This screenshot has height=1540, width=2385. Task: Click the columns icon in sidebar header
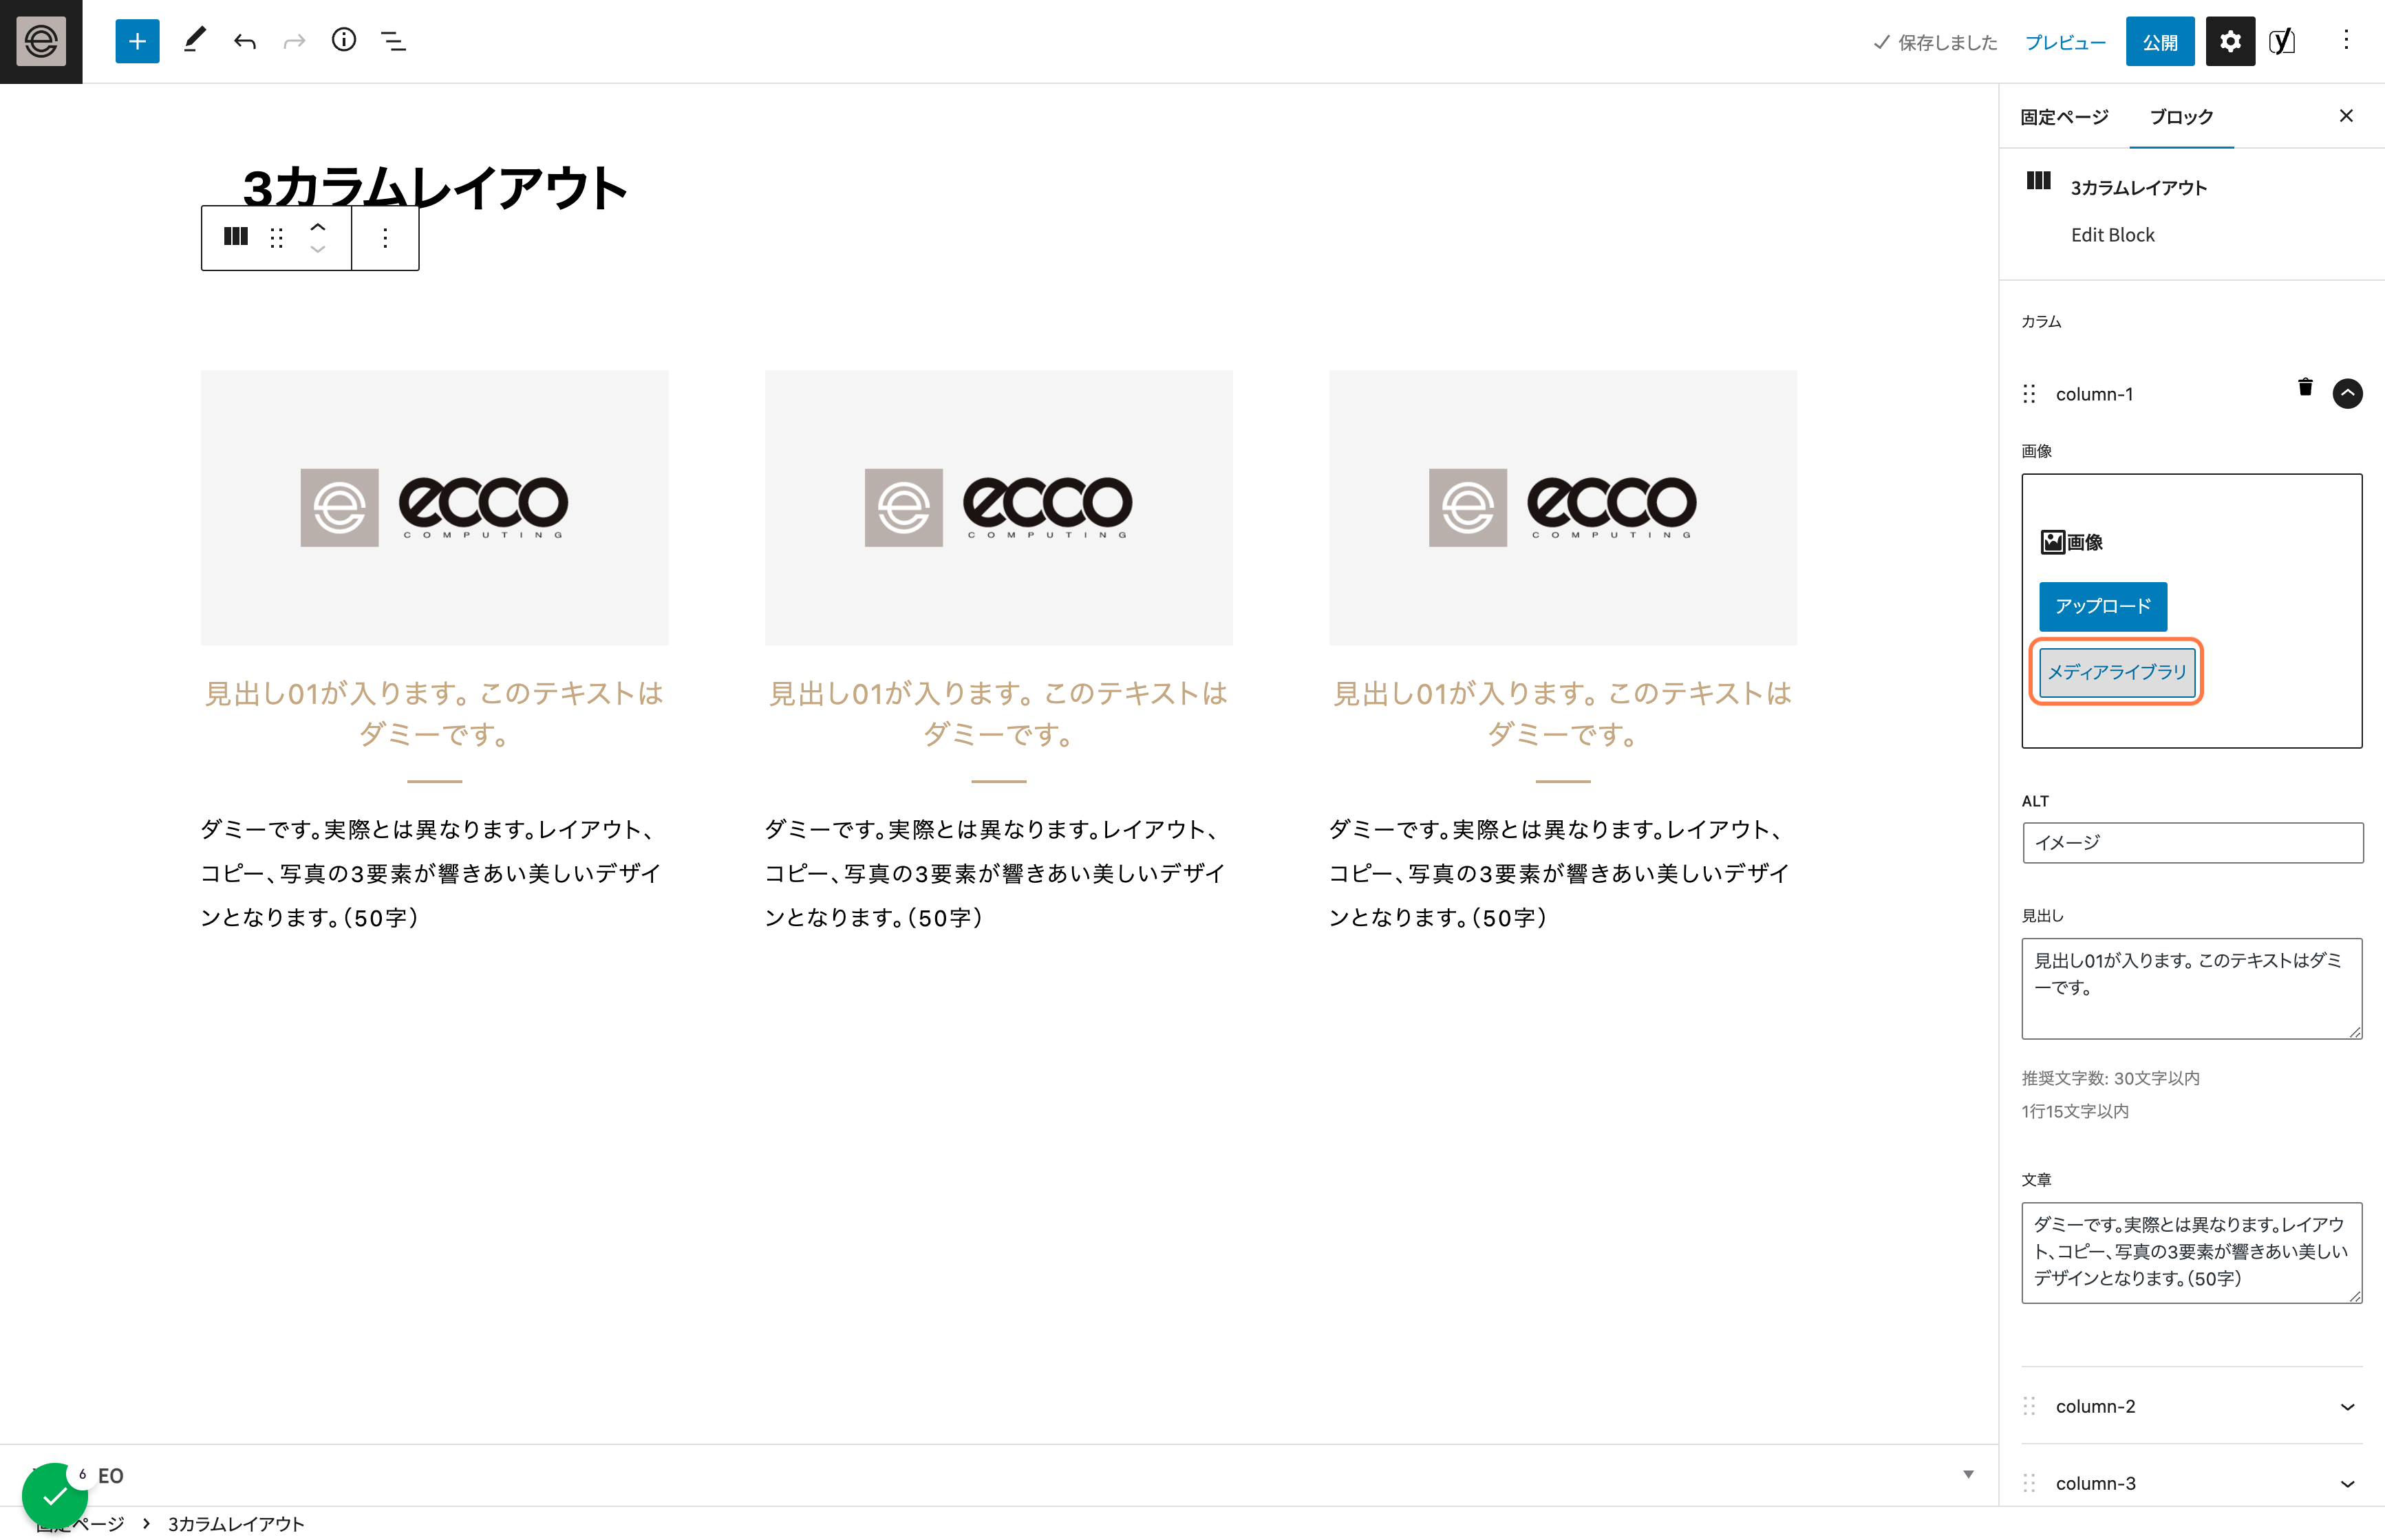(x=2038, y=181)
